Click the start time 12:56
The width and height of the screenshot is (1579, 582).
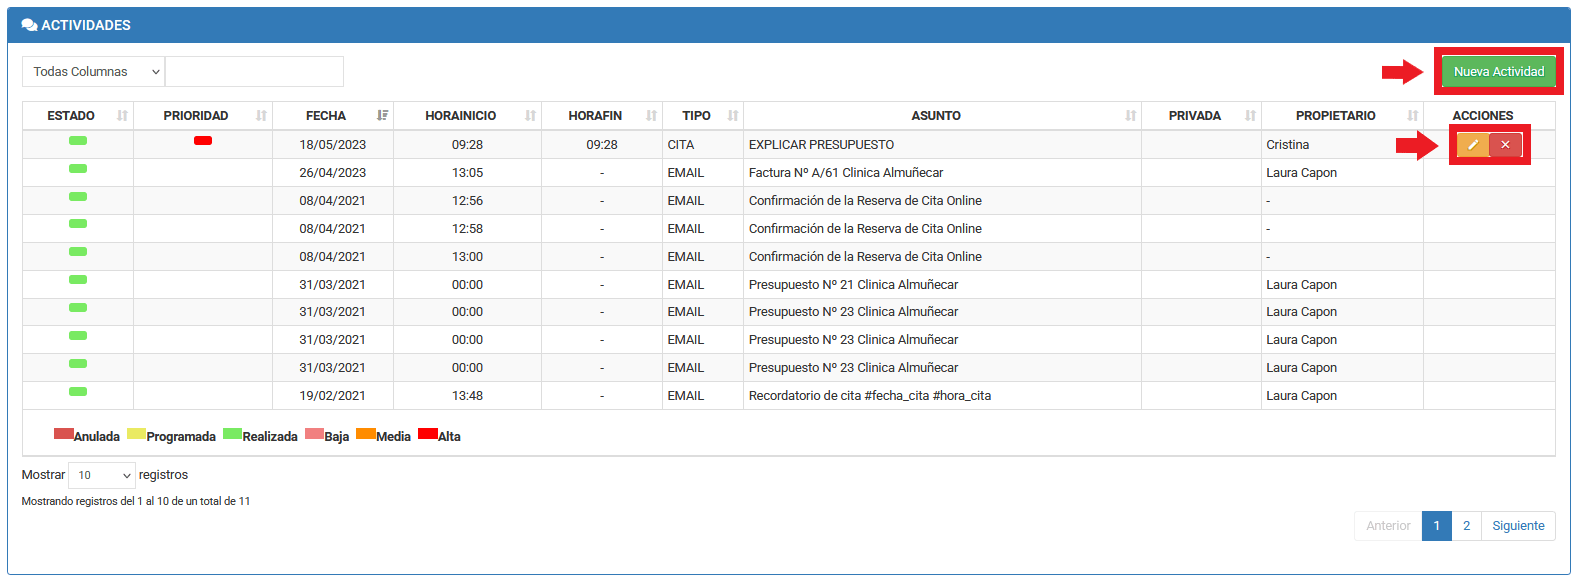click(467, 201)
